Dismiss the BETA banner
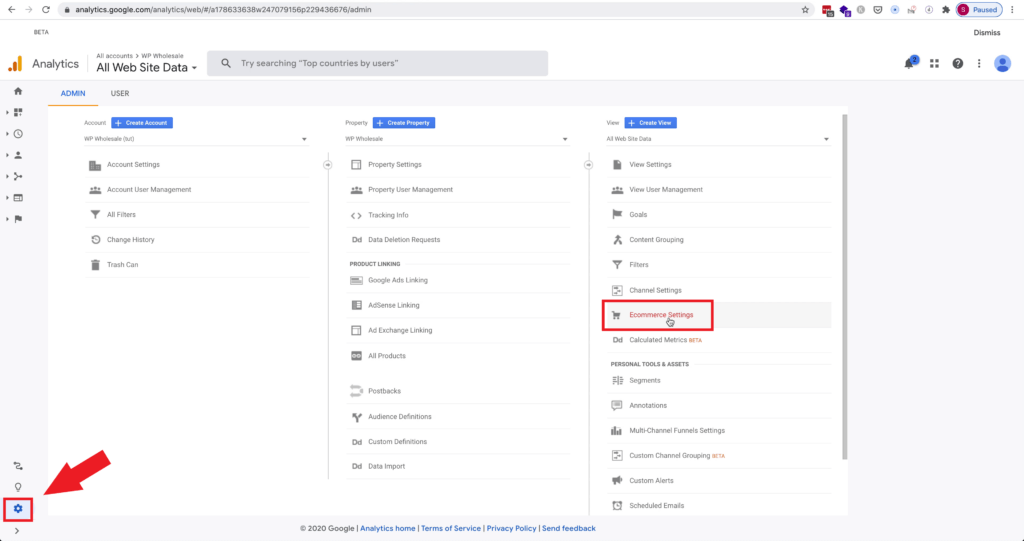Viewport: 1024px width, 541px height. 988,33
